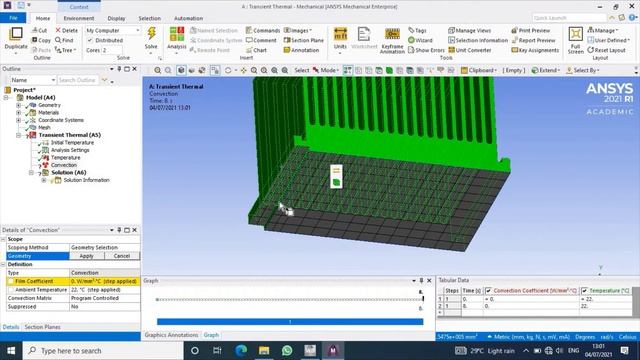Click Cancel for Geometry scope
This screenshot has height=360, width=640.
[122, 256]
